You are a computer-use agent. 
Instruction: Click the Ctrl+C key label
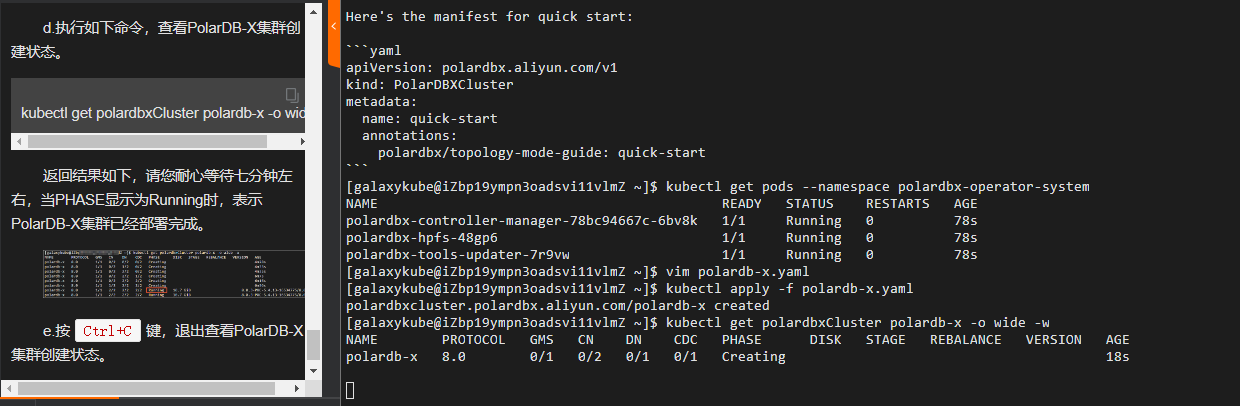point(108,331)
